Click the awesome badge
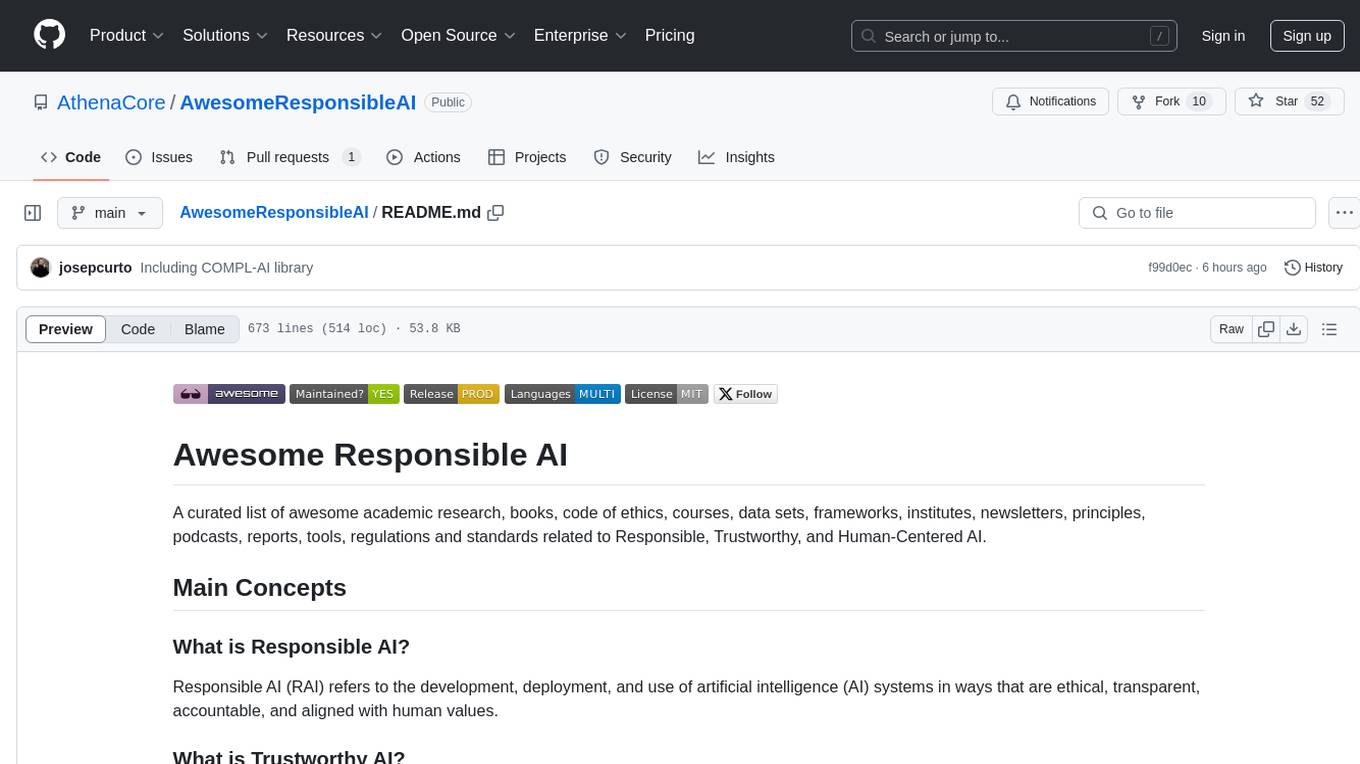Viewport: 1360px width, 764px height. pos(229,394)
